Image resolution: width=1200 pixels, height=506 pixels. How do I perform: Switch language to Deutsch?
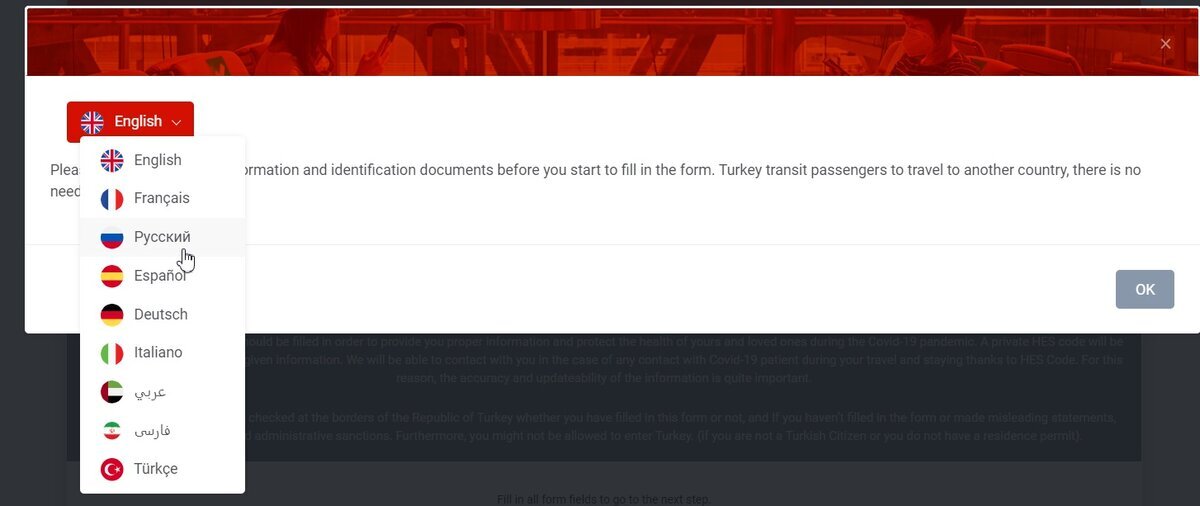point(162,315)
